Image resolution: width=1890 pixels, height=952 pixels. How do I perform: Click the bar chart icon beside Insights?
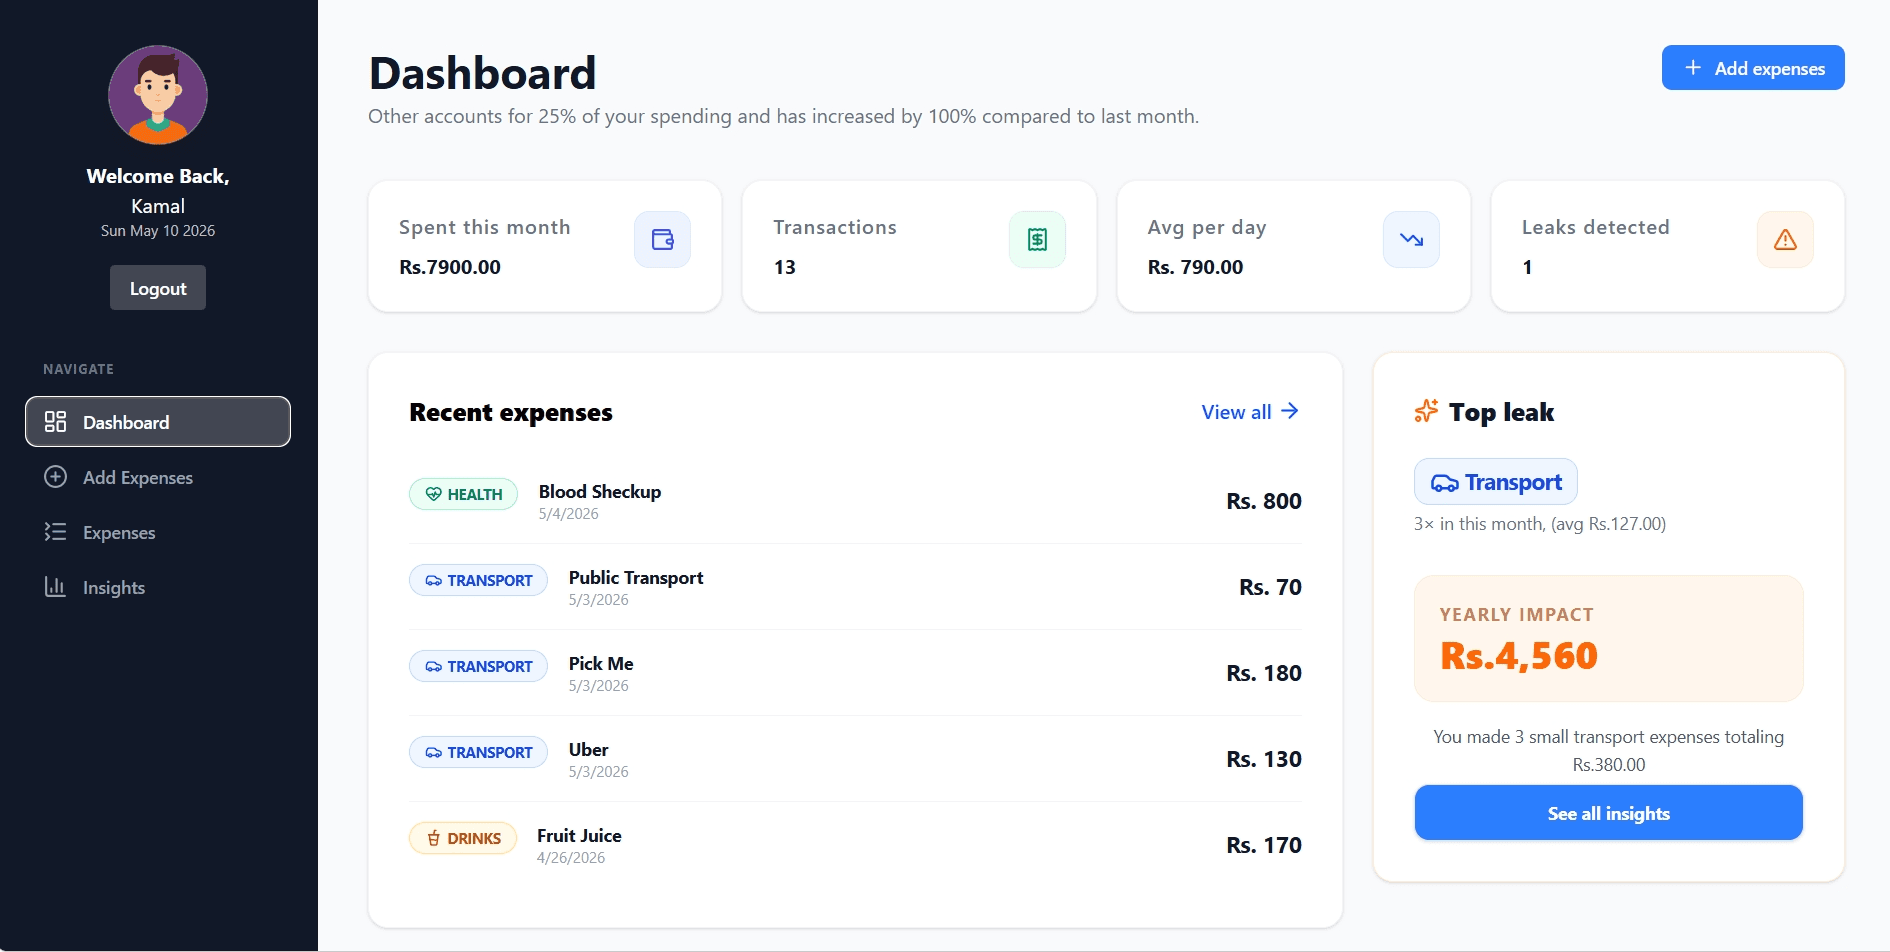click(56, 587)
